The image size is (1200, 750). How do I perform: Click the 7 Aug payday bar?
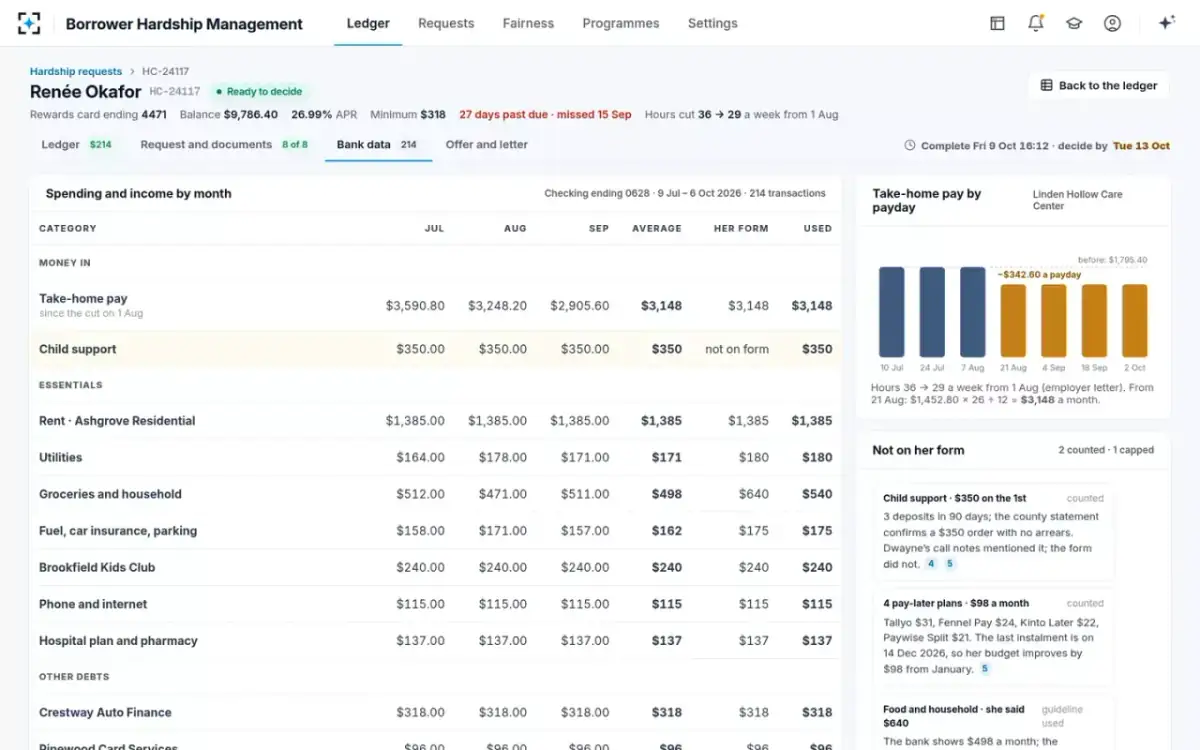click(x=973, y=312)
